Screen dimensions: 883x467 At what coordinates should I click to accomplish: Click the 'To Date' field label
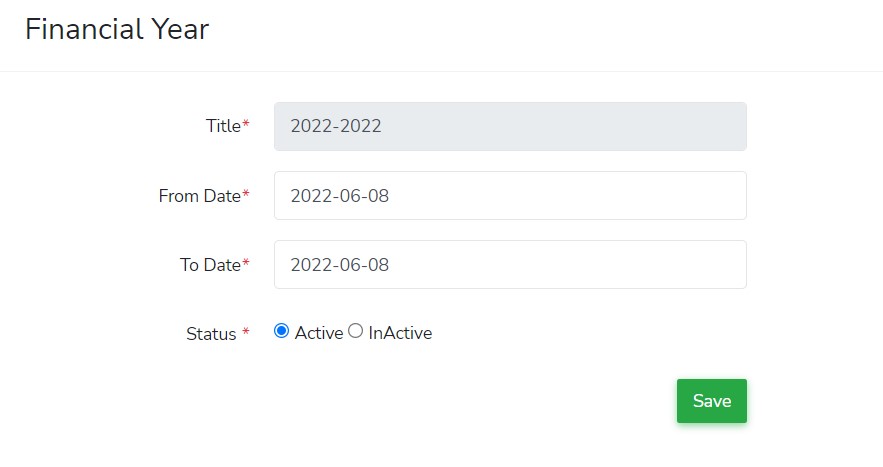210,265
